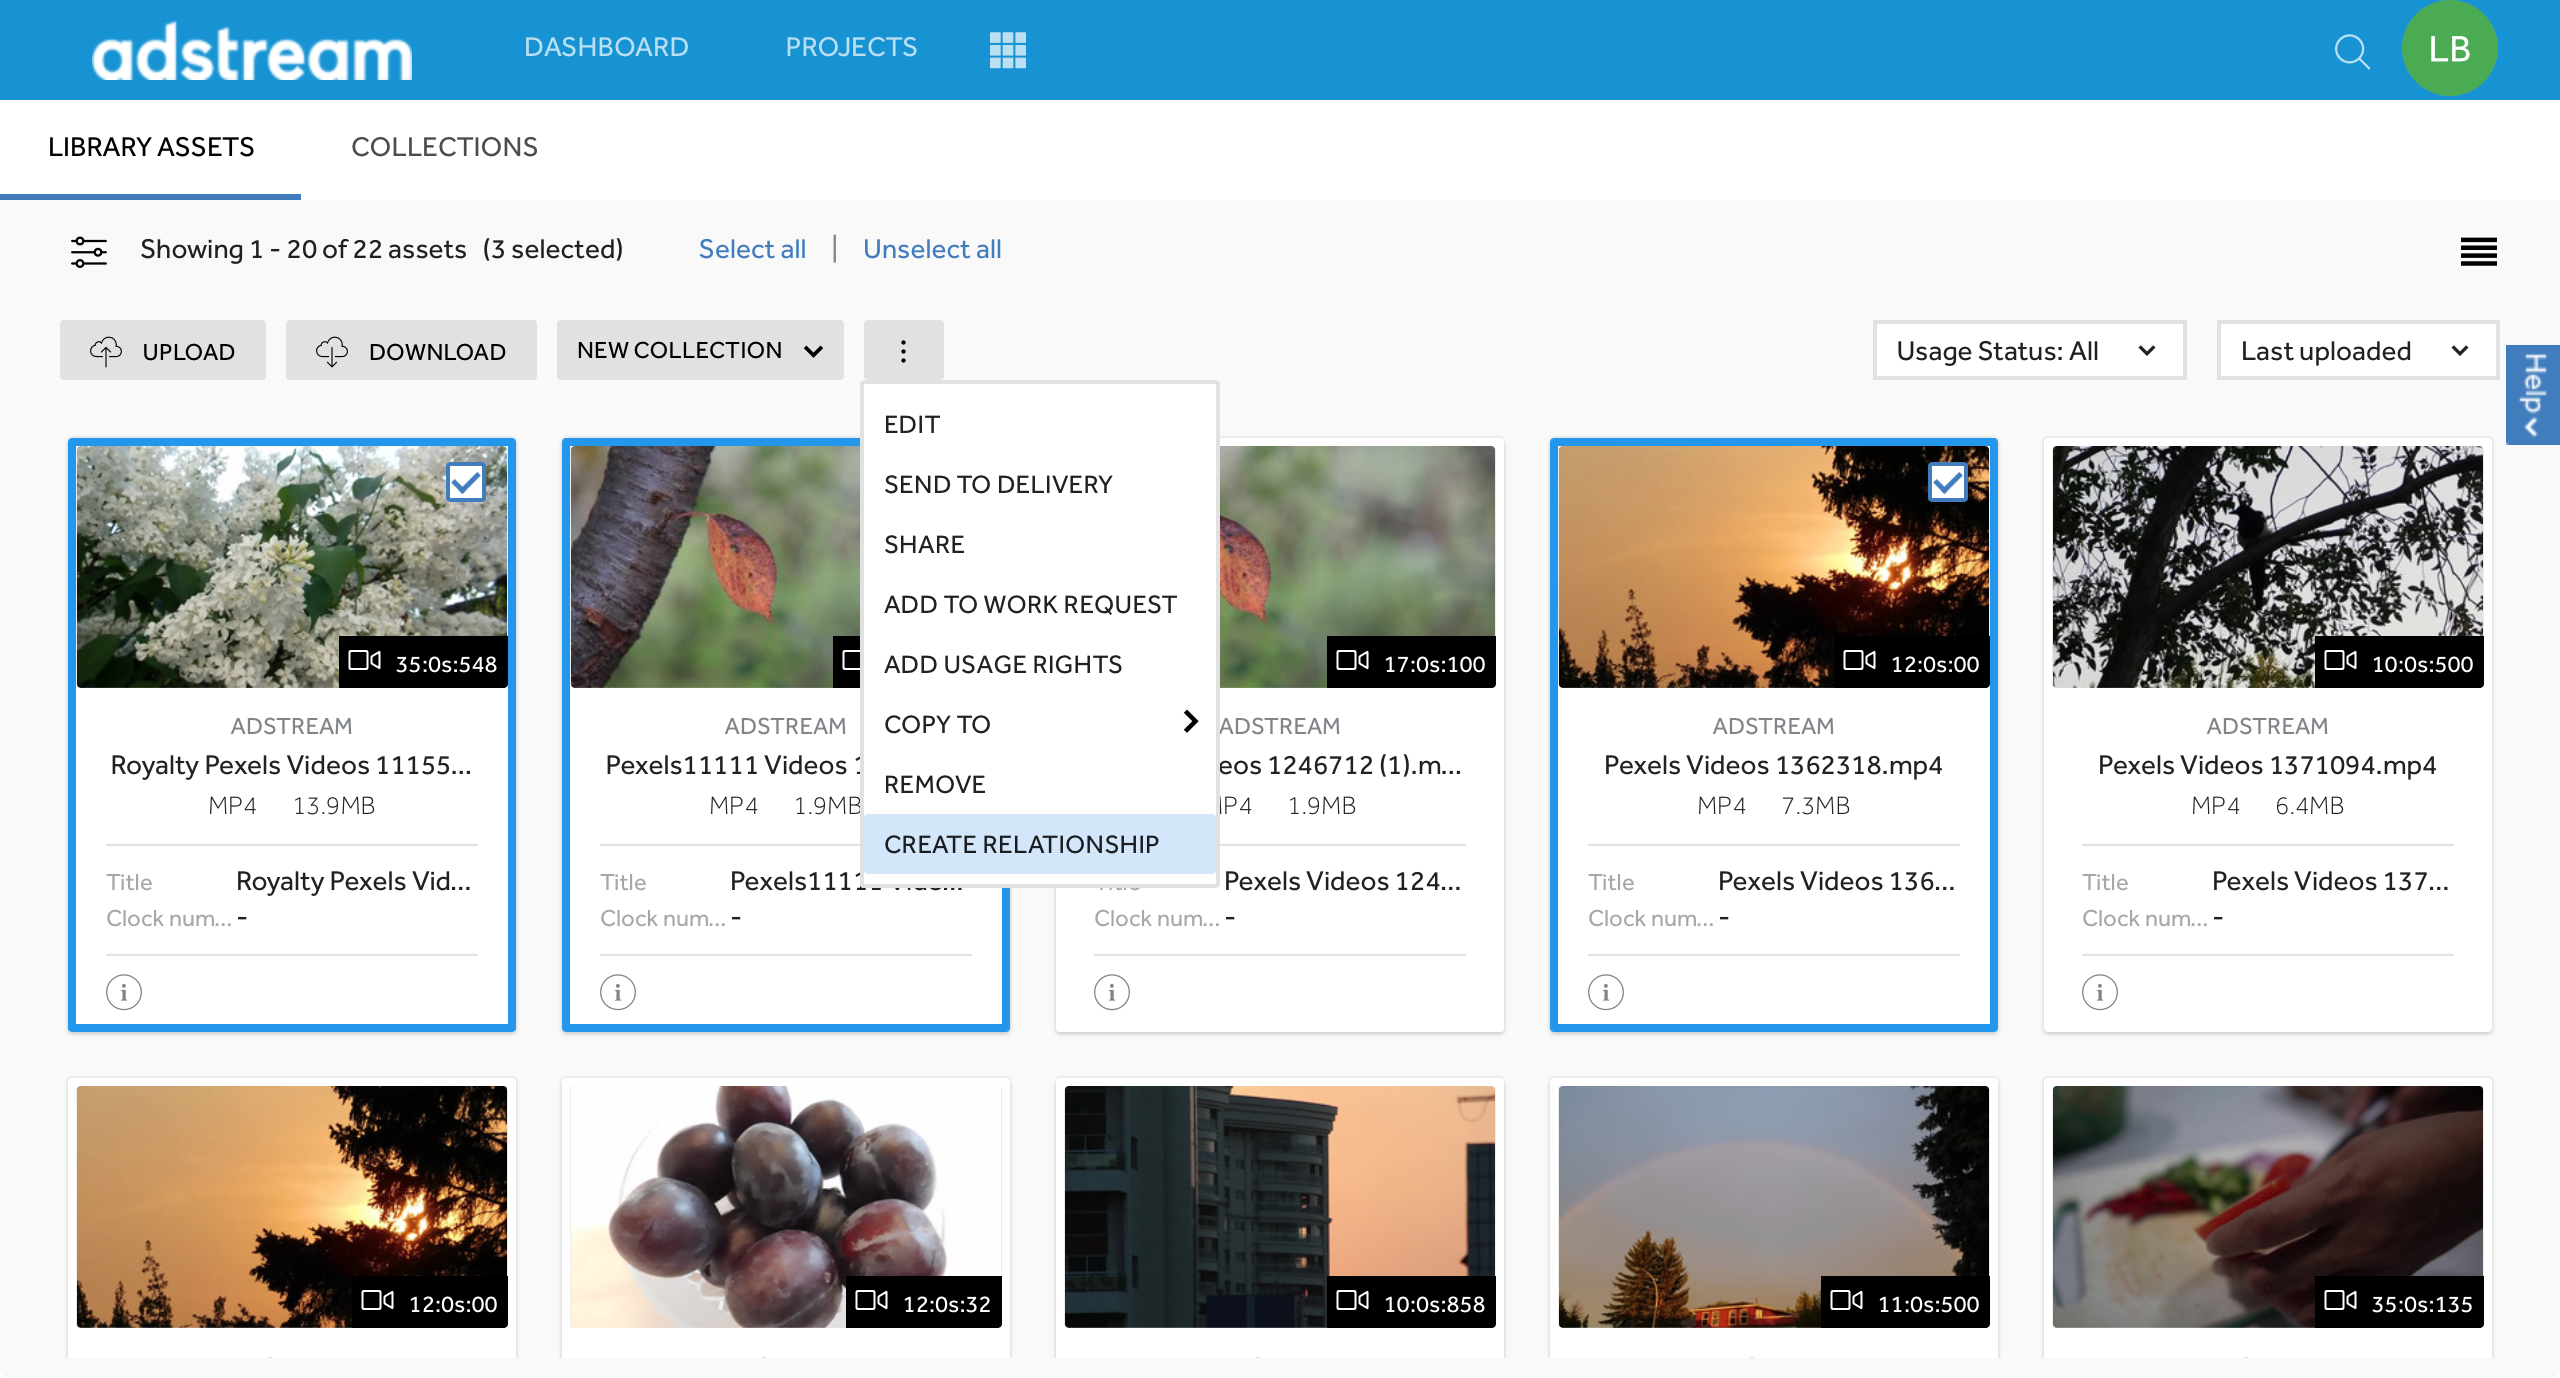The width and height of the screenshot is (2560, 1378).
Task: Uncheck the Royalty Pexels Videos asset
Action: pos(466,483)
